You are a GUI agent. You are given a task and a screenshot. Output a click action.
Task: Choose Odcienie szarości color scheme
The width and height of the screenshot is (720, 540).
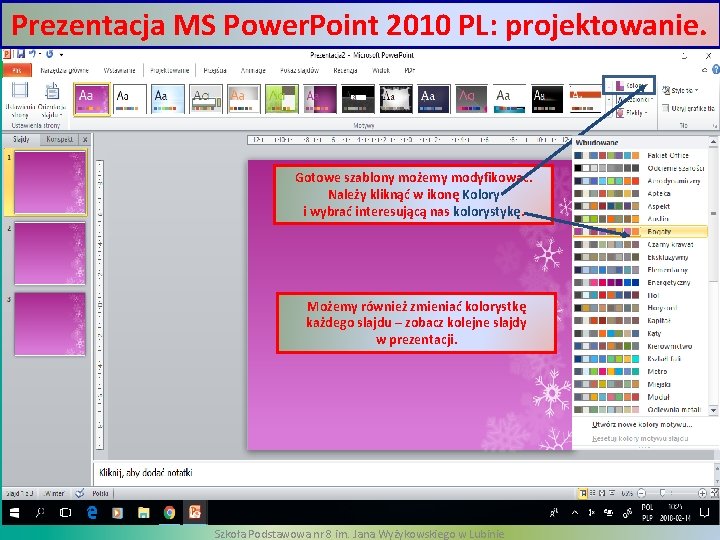pos(640,168)
